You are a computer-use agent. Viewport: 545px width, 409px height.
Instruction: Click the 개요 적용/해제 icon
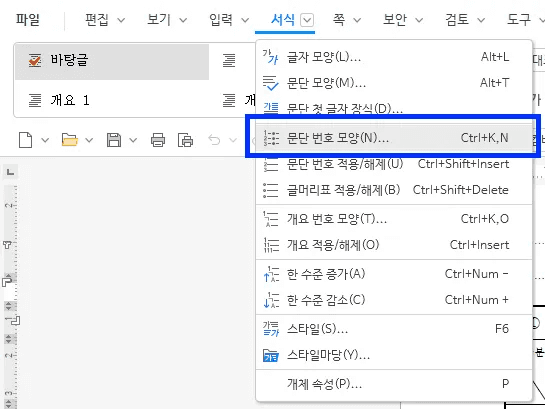[x=271, y=245]
